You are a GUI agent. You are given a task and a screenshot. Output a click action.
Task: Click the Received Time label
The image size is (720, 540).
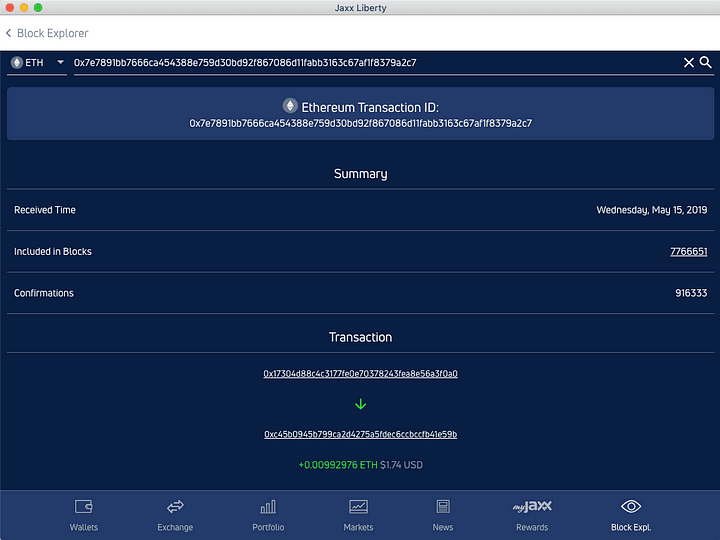(x=45, y=210)
